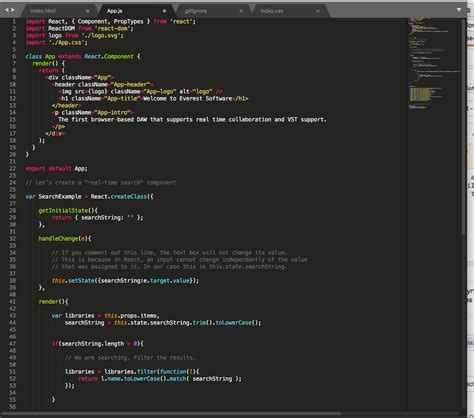Click "Welcome to Everest Software" heading text

tap(188, 98)
